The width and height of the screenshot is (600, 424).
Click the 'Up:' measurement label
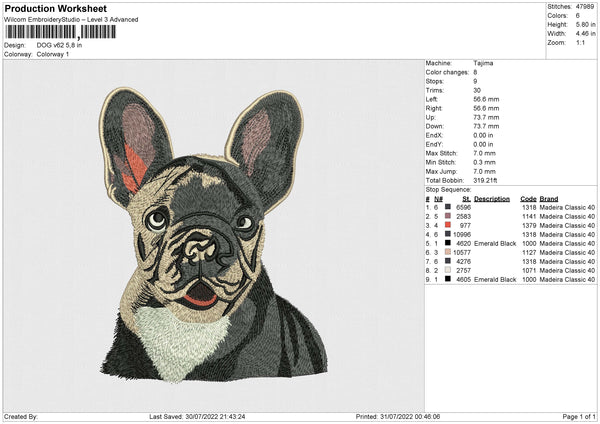pyautogui.click(x=430, y=117)
